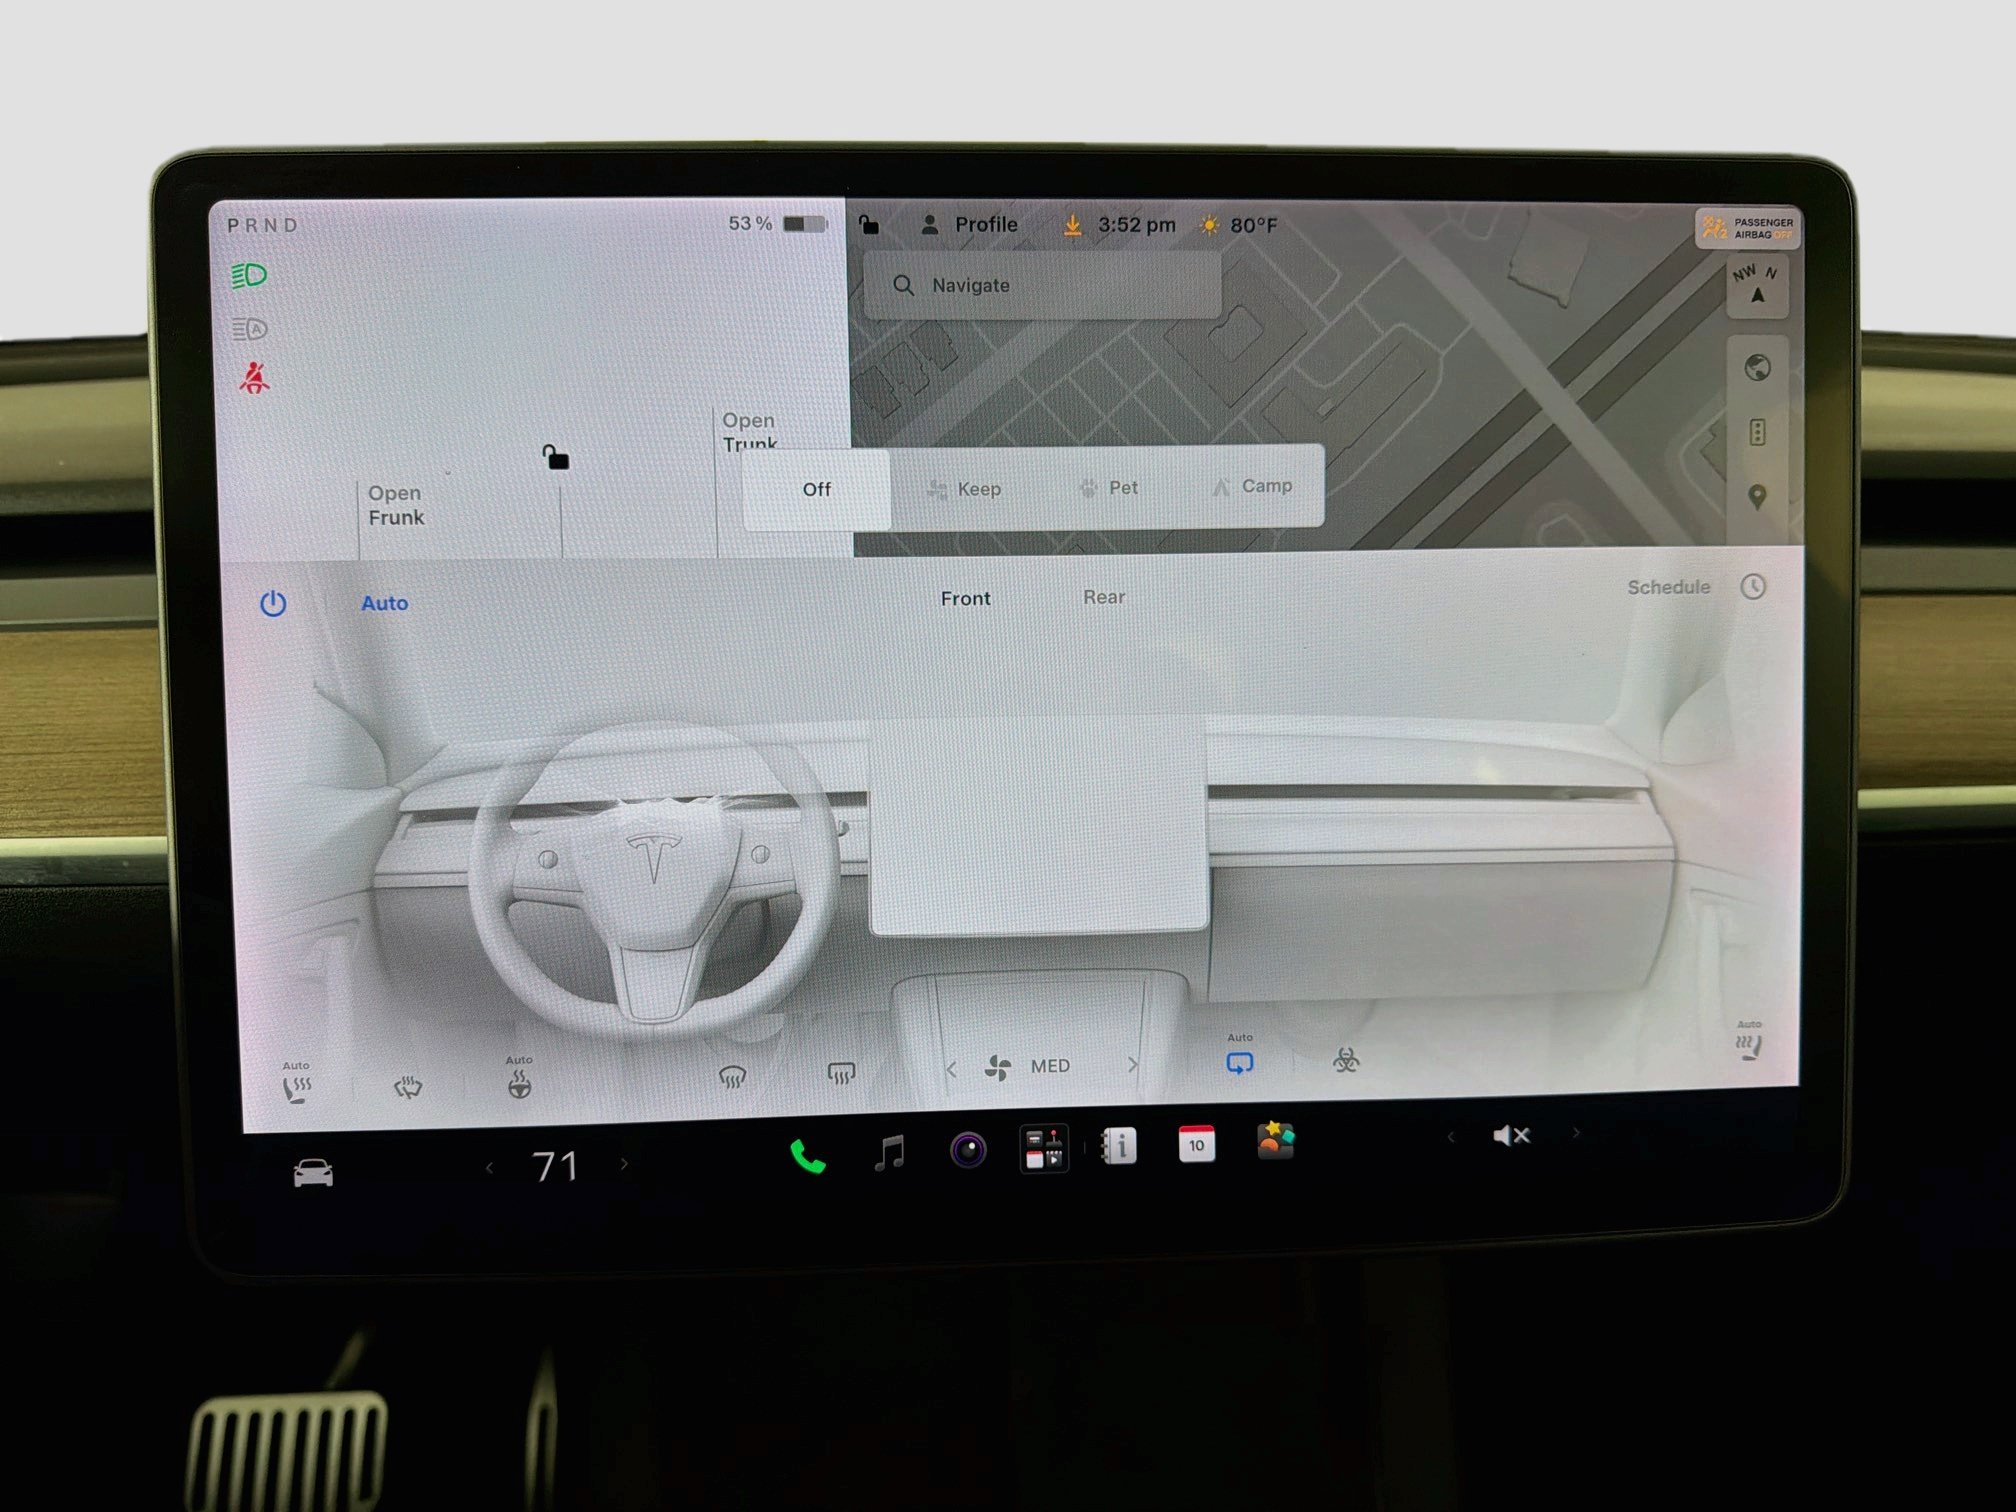The width and height of the screenshot is (2016, 1512).
Task: Toggle the rear window defrost
Action: pos(841,1074)
